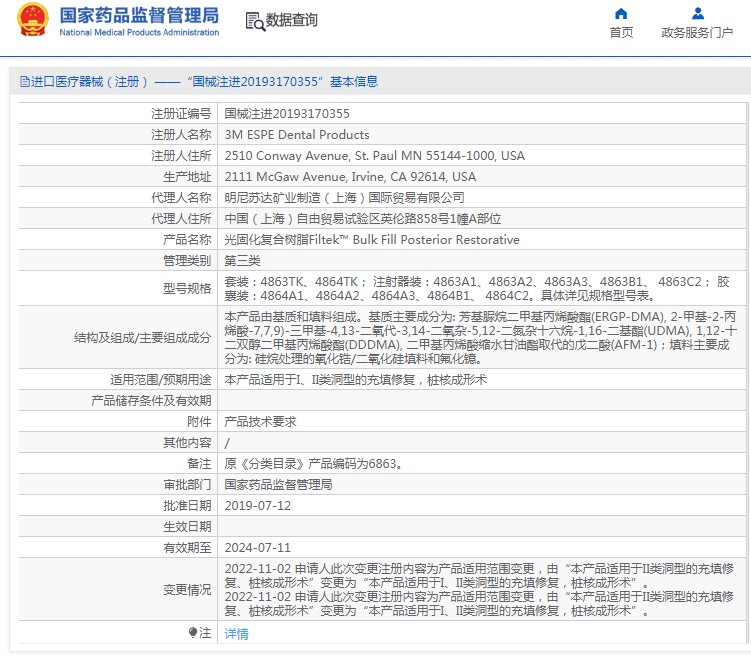This screenshot has width=751, height=656.
Task: Click the 生产地址 row label
Action: (187, 177)
